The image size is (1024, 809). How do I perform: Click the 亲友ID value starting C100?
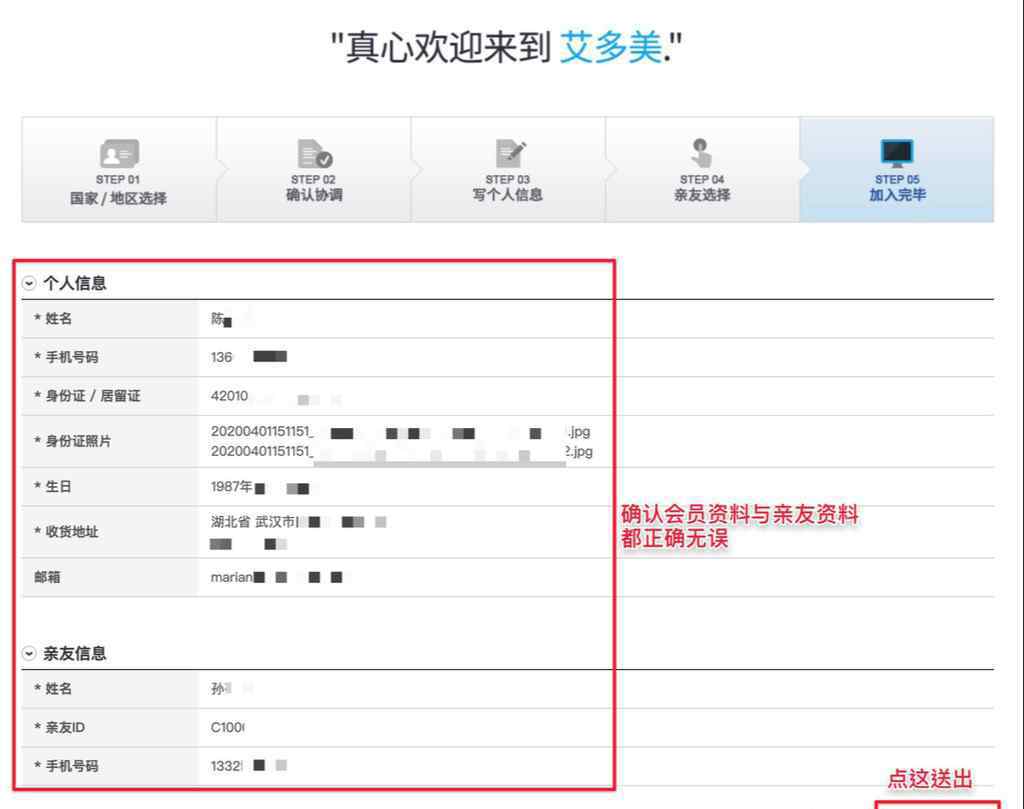pyautogui.click(x=227, y=727)
